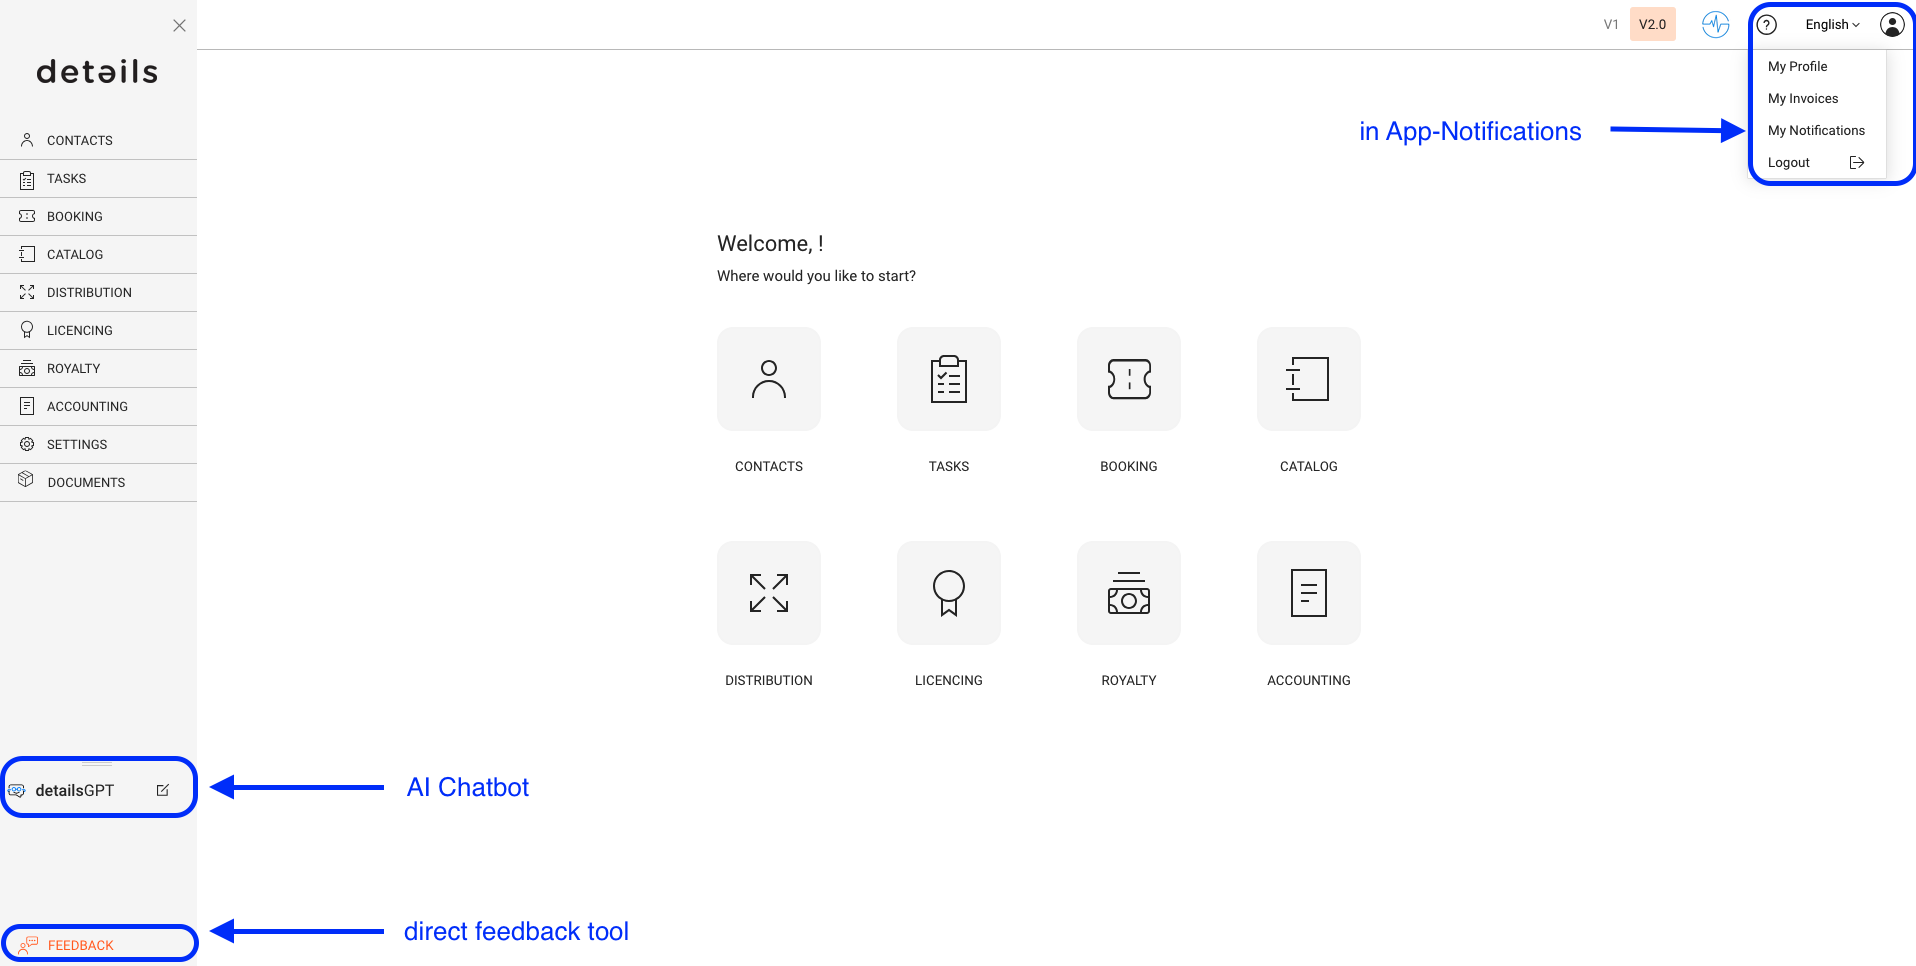Click the Contacts person icon in sidebar
Viewport: 1916px width, 966px height.
(27, 140)
